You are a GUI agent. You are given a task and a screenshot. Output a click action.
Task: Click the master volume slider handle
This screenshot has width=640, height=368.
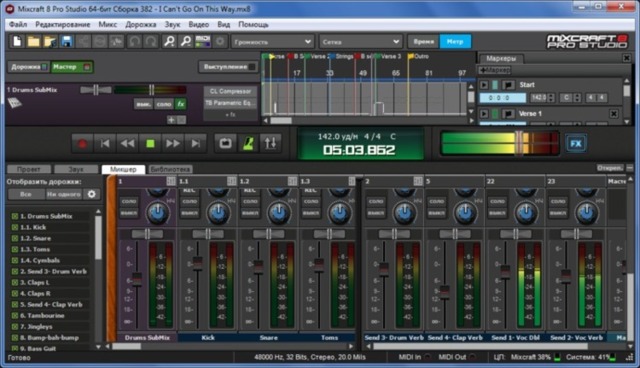(x=520, y=143)
